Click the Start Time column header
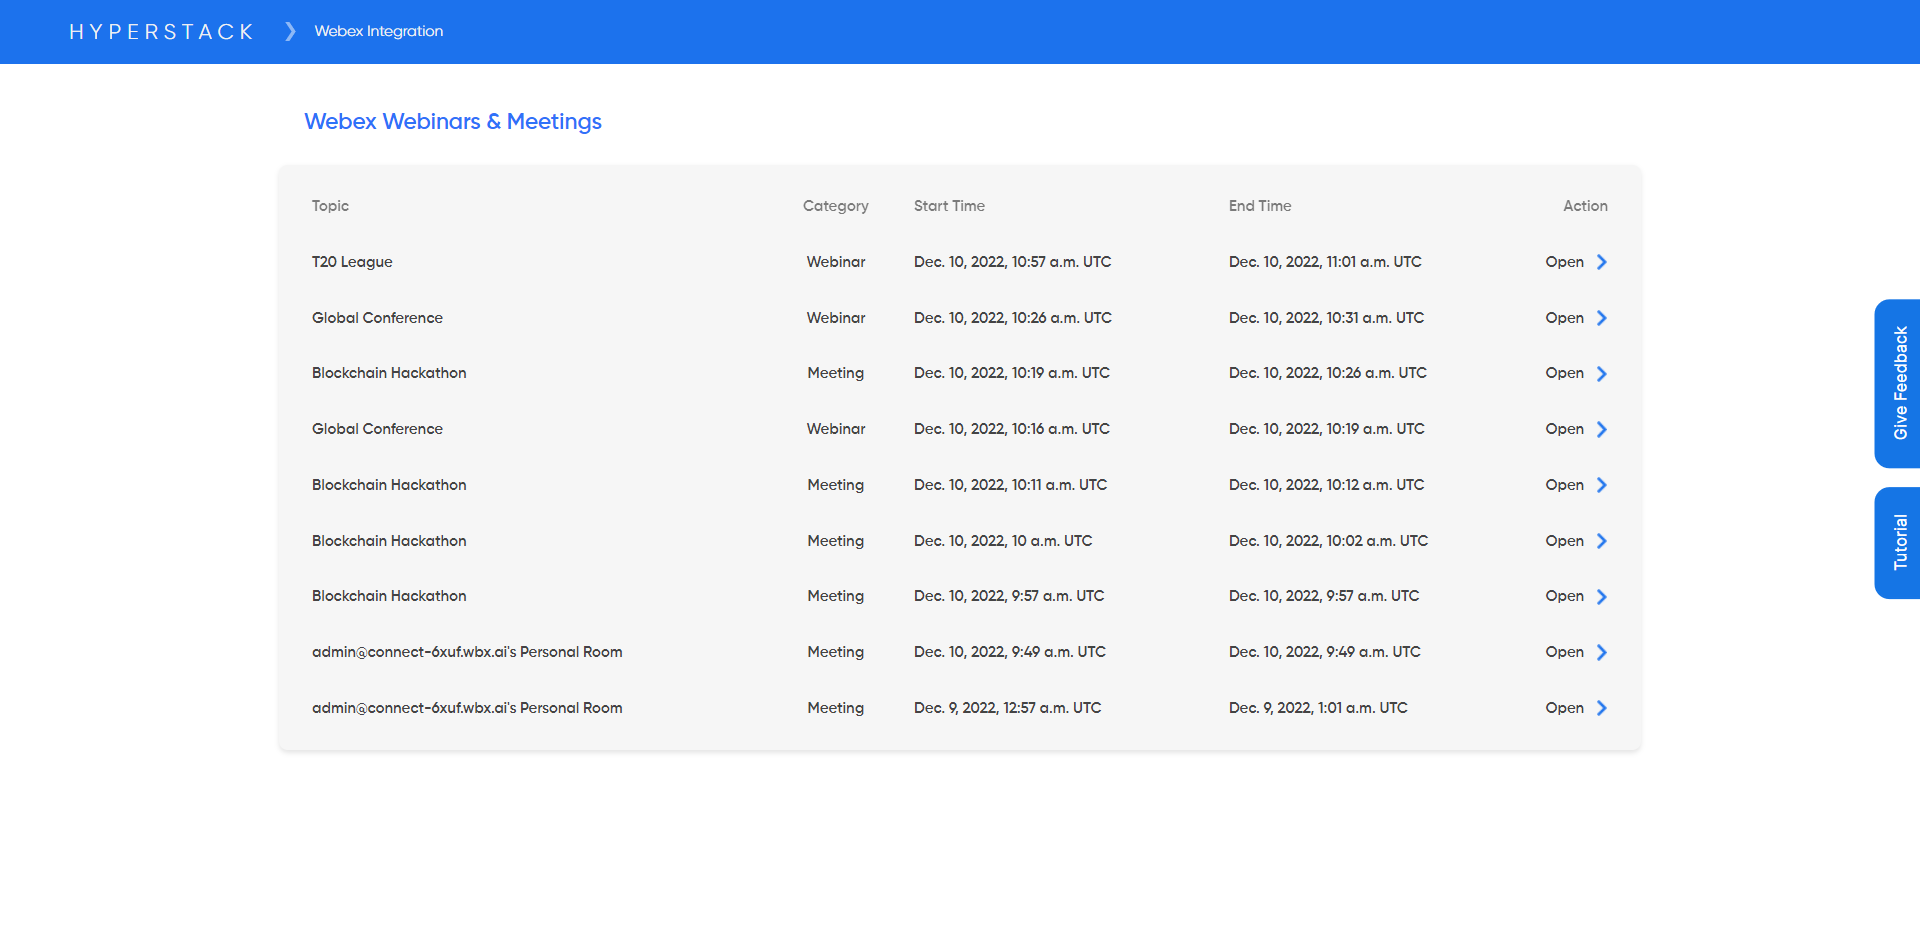Screen dimensions: 1920x938 949,206
